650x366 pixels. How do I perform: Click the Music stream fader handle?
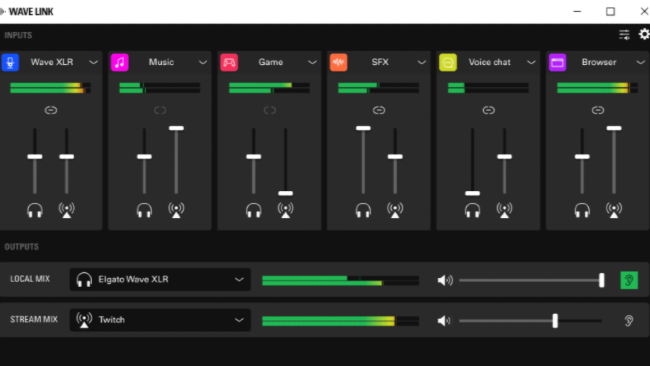coord(176,128)
